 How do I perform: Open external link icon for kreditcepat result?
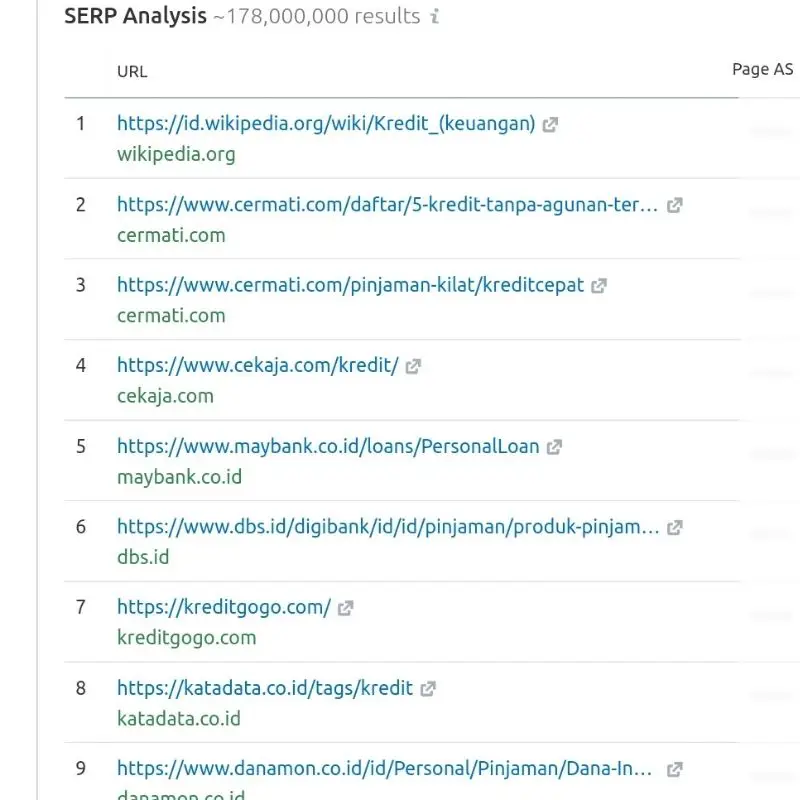click(599, 285)
